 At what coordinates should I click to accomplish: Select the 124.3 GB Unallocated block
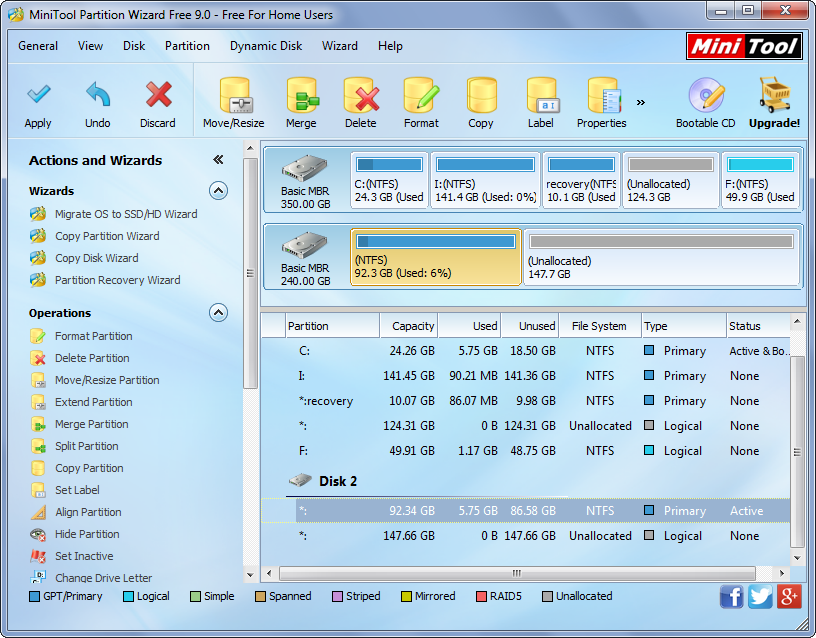click(671, 180)
